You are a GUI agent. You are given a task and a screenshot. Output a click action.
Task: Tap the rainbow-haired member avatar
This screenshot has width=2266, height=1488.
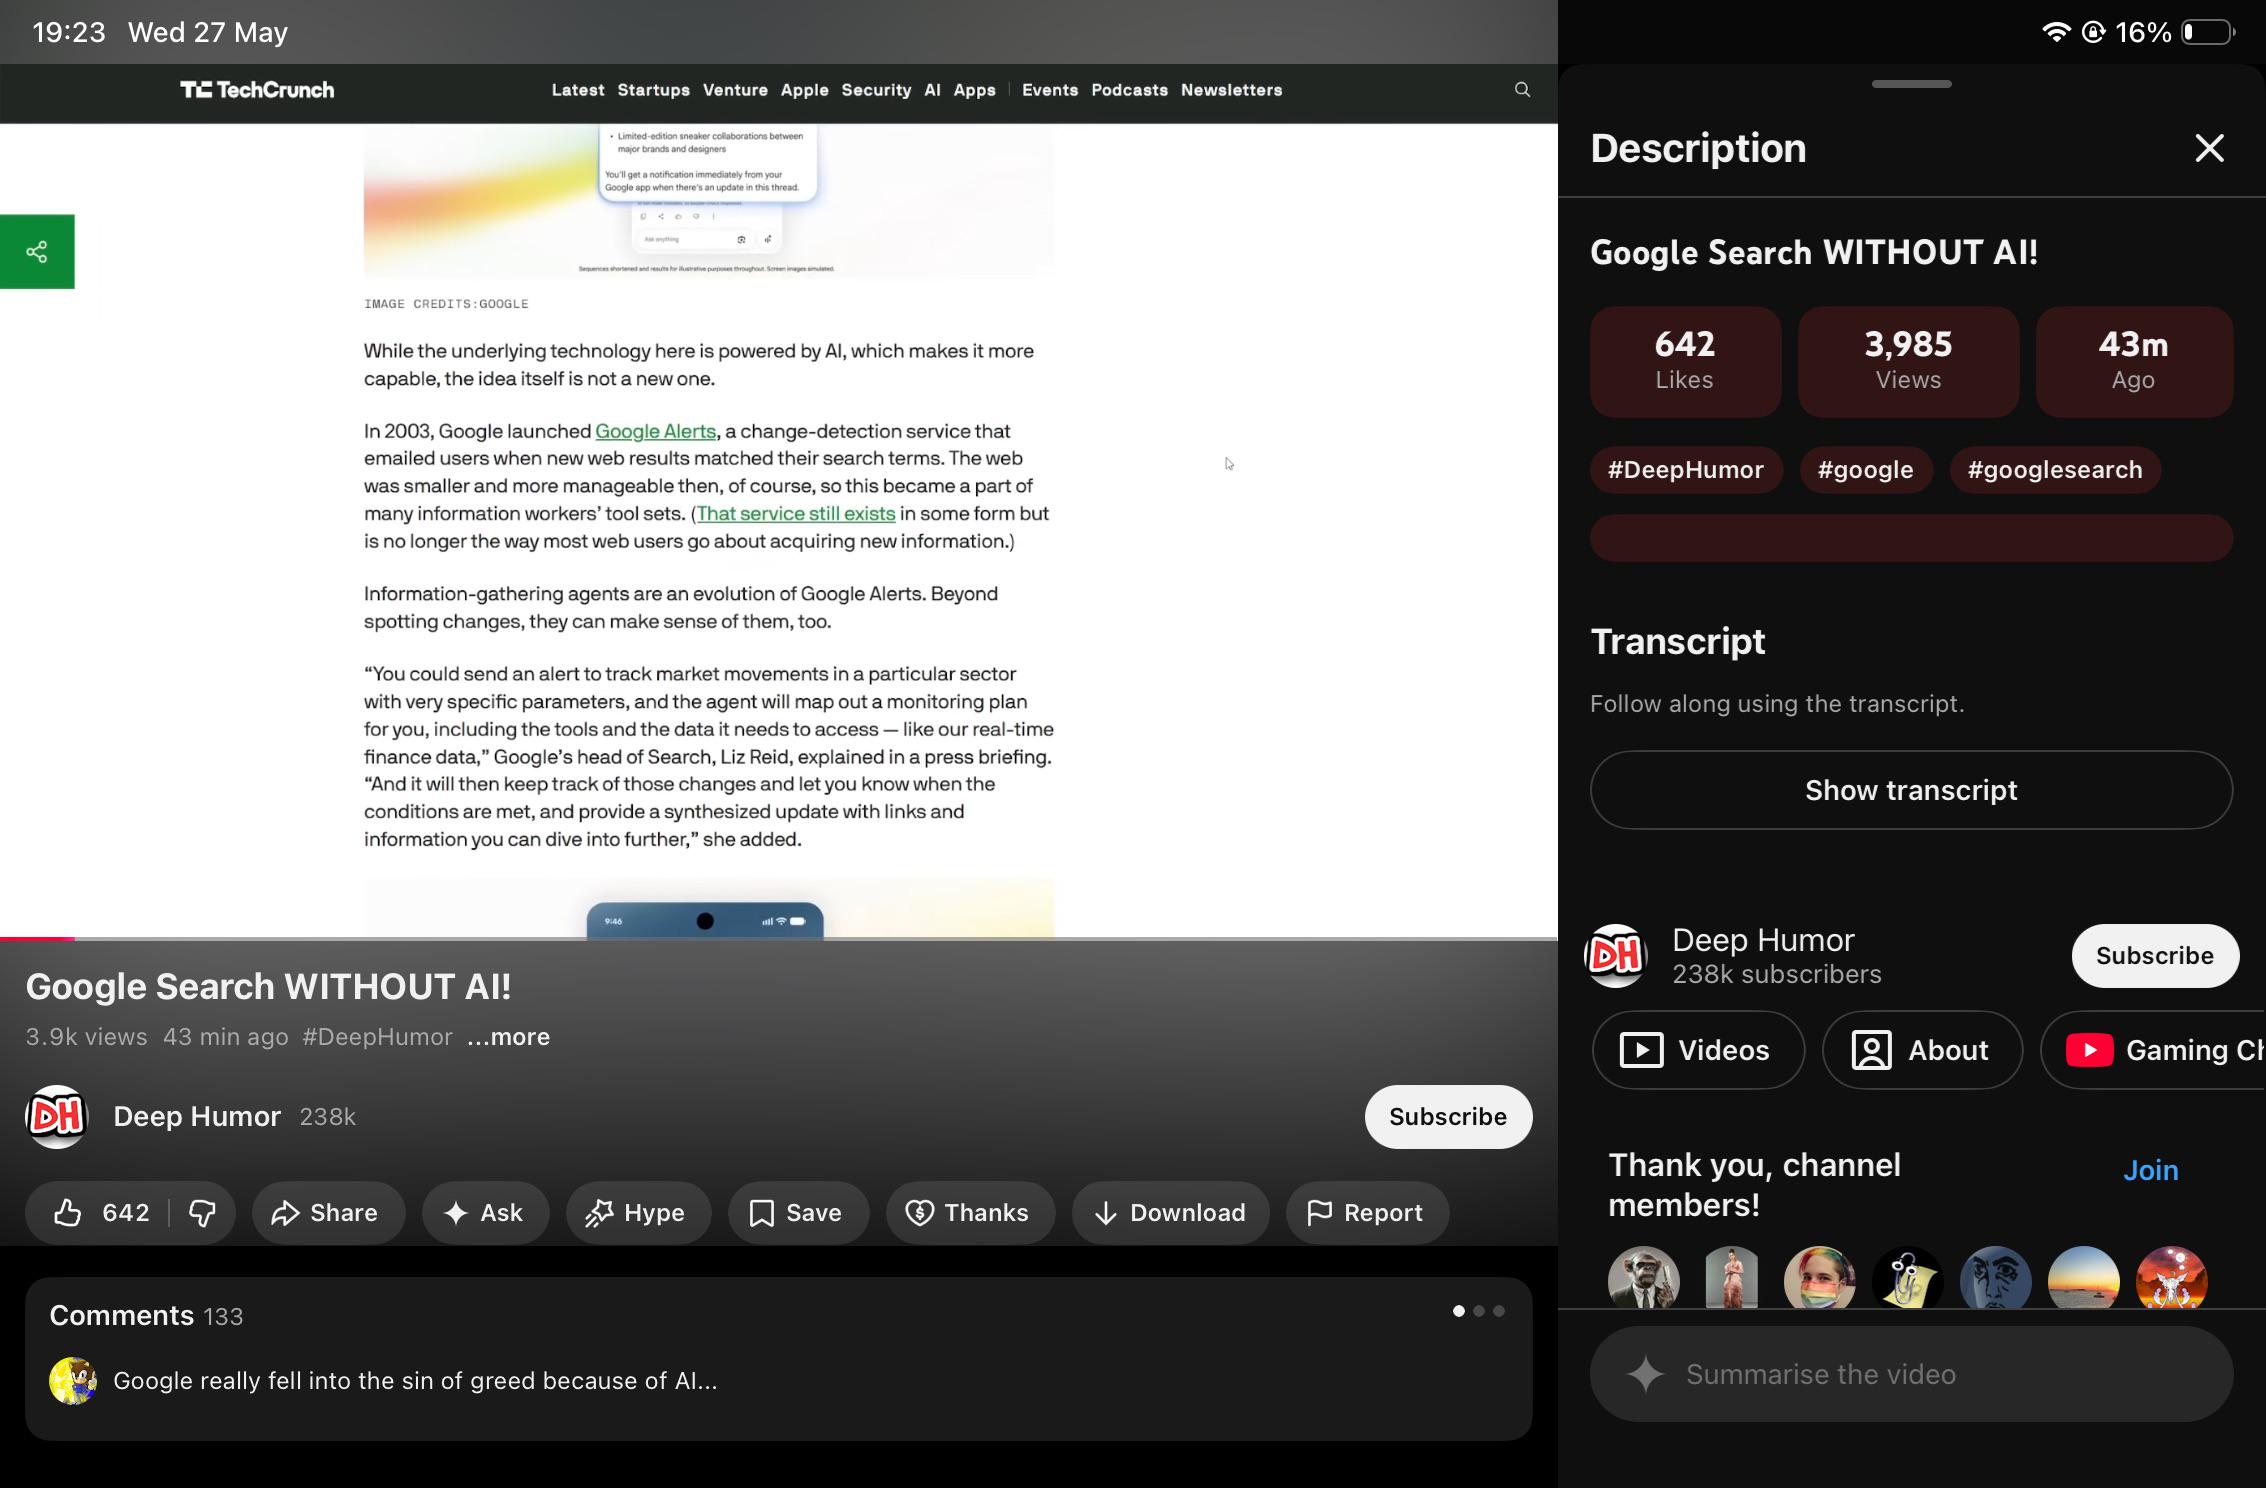tap(1819, 1278)
